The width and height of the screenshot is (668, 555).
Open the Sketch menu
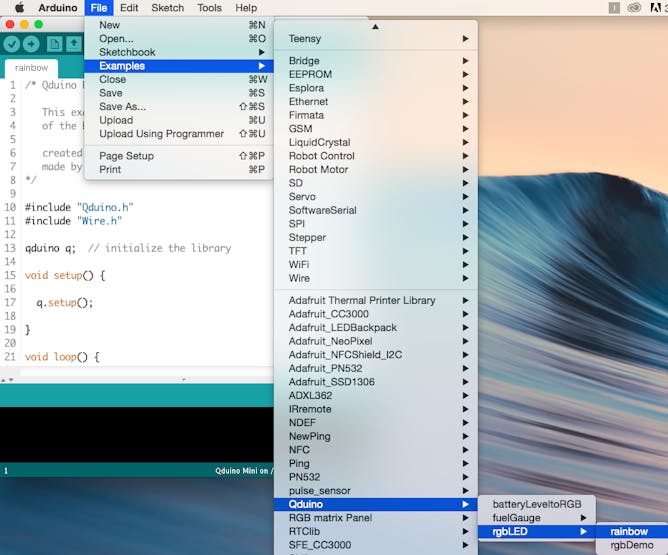click(x=167, y=8)
